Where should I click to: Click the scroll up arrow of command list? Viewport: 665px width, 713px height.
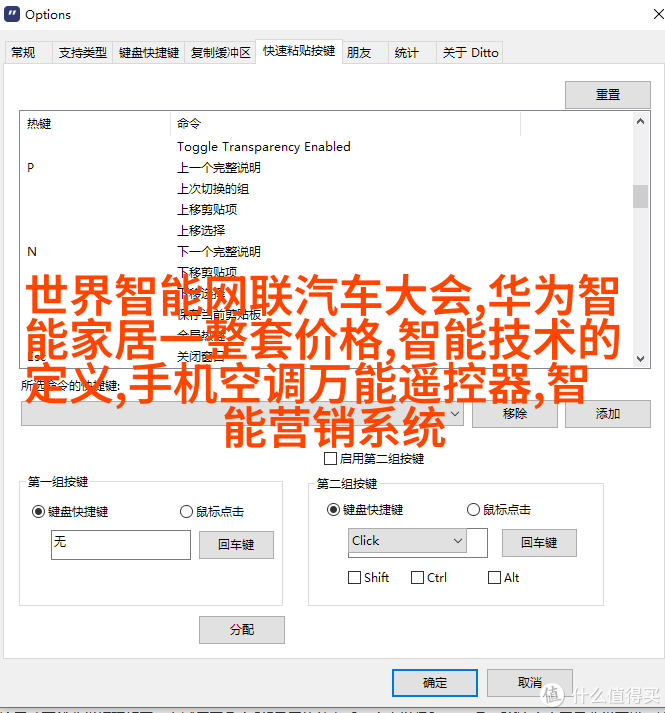pos(640,121)
